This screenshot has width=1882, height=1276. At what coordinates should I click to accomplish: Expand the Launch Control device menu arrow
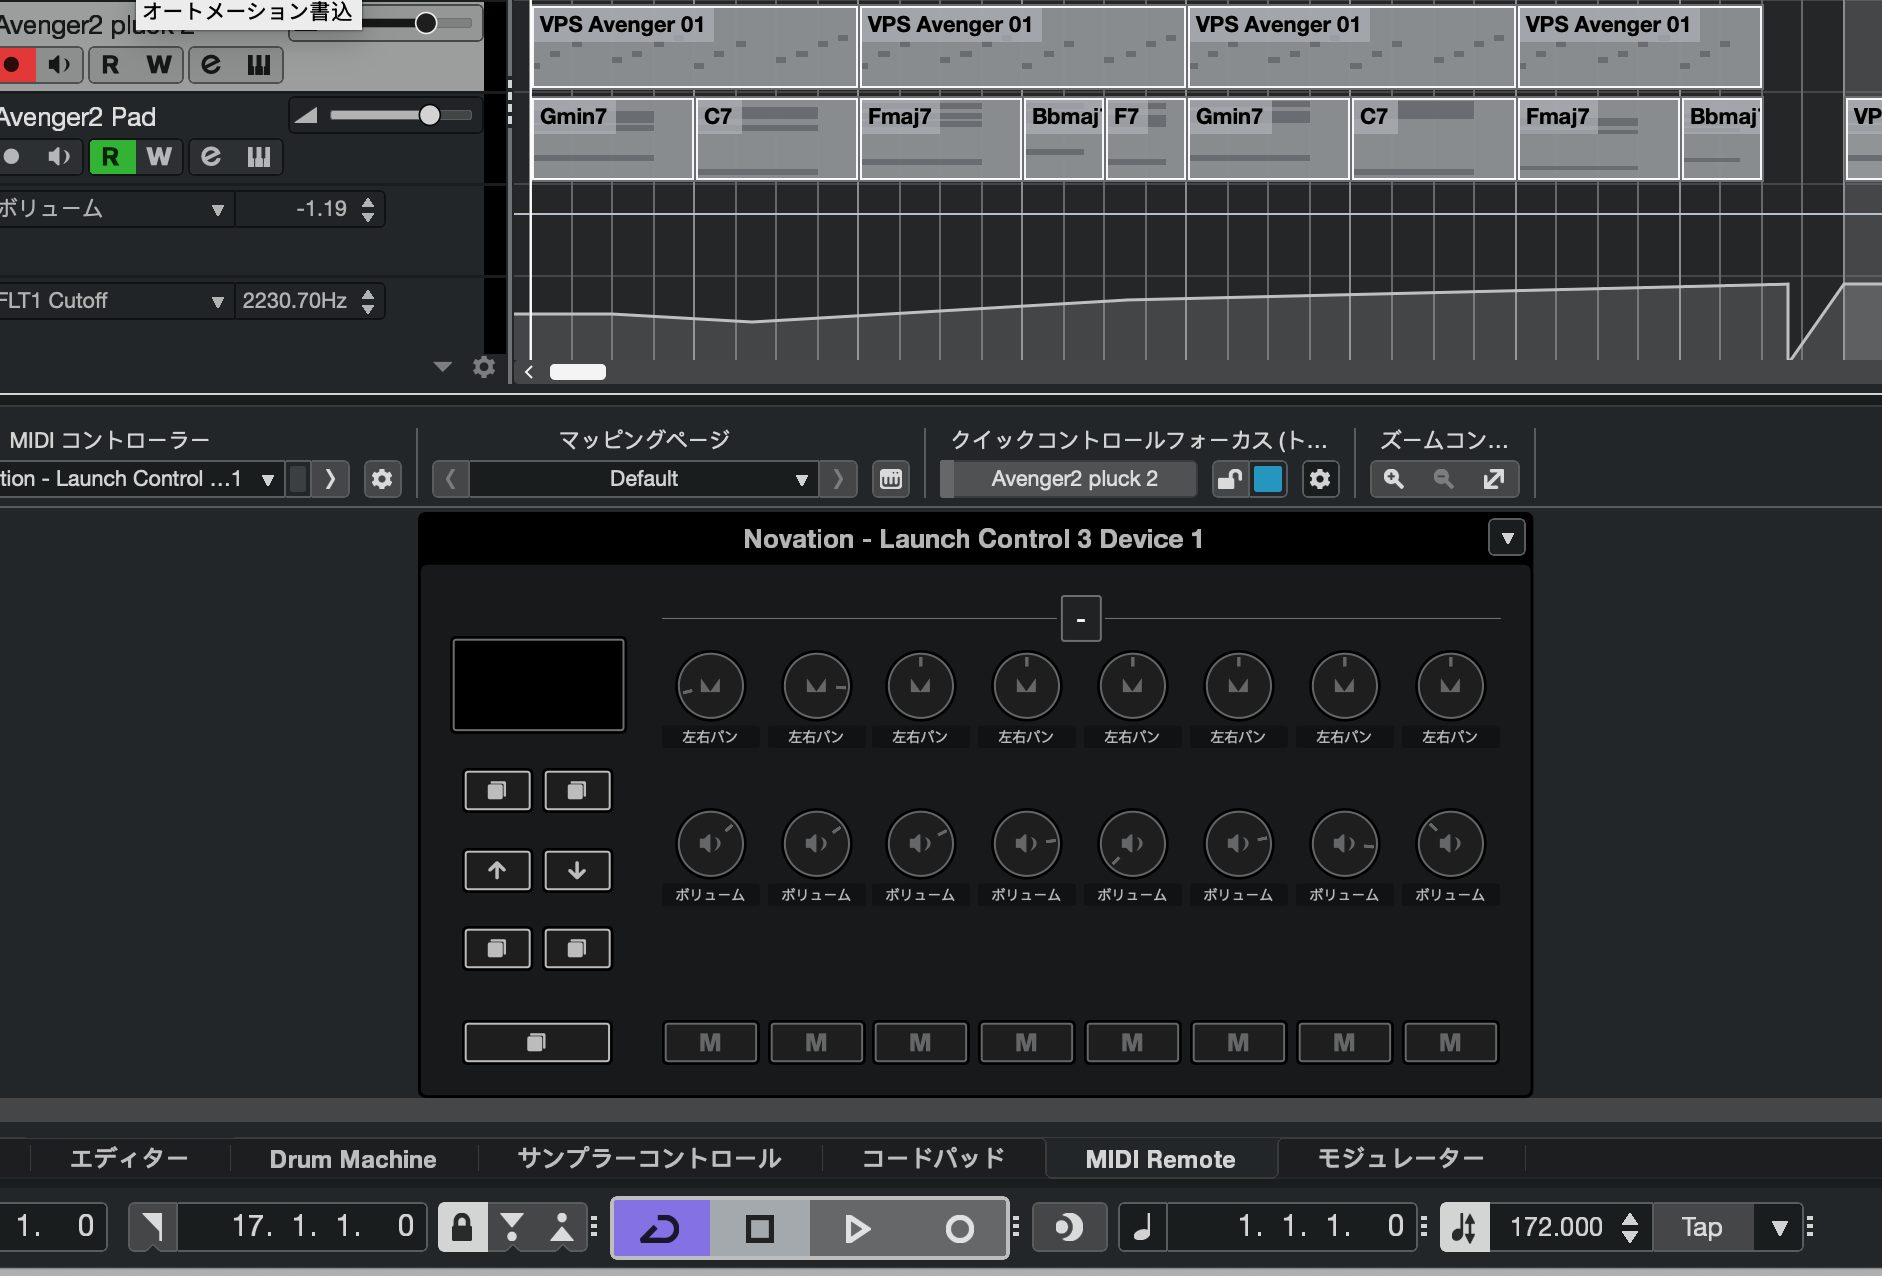click(x=1506, y=538)
